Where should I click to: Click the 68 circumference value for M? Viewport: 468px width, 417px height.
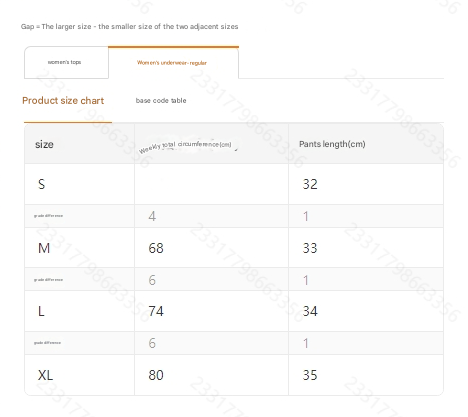pyautogui.click(x=156, y=248)
